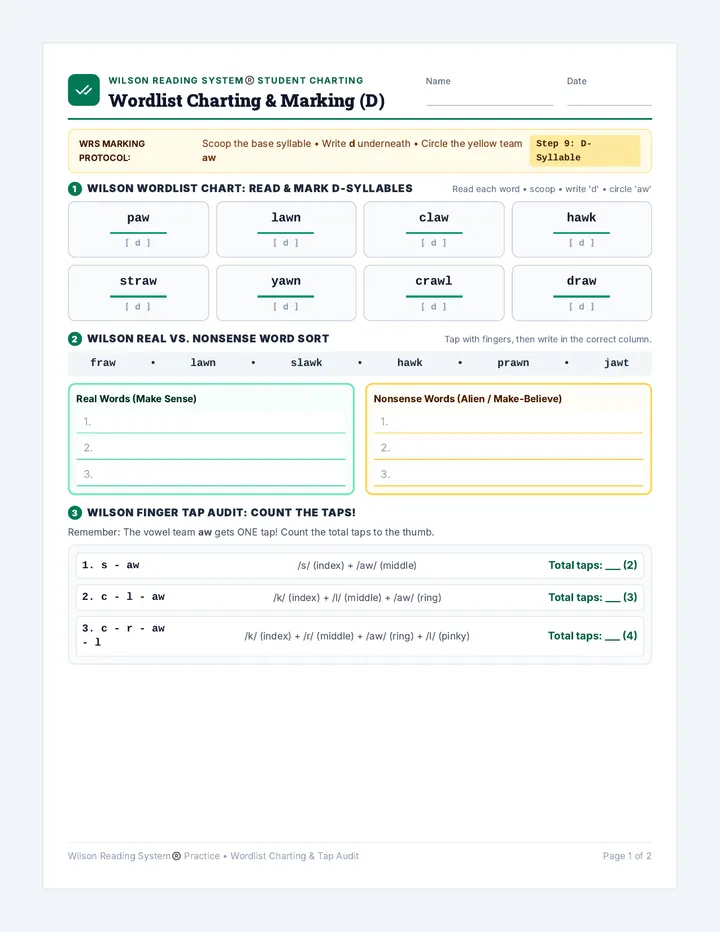Click Real Words line 2
Screen dimensions: 720x932
tap(211, 448)
